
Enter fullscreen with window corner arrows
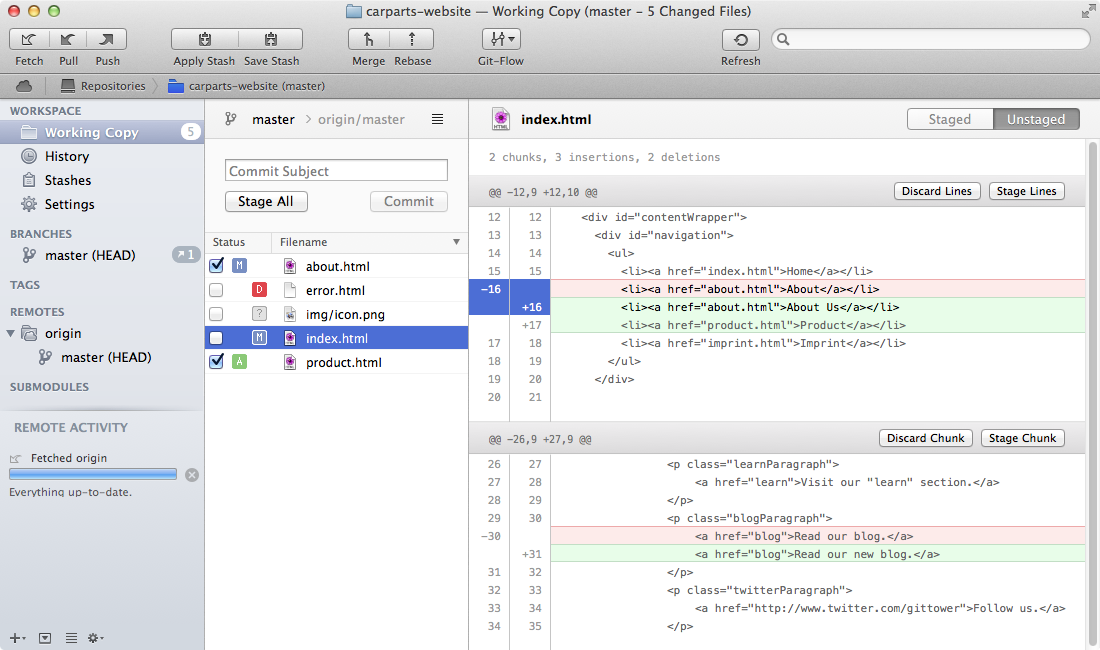pyautogui.click(x=1088, y=11)
